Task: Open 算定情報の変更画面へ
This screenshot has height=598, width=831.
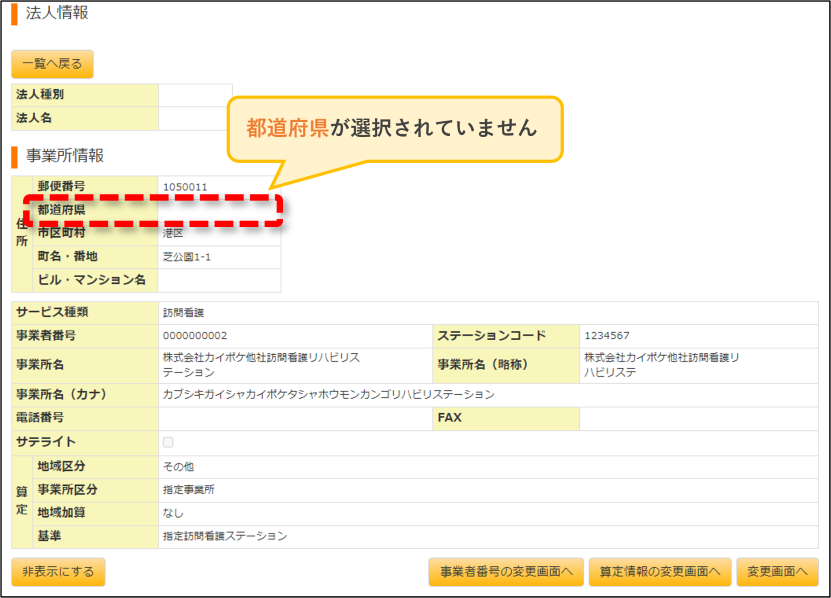Action: point(660,571)
